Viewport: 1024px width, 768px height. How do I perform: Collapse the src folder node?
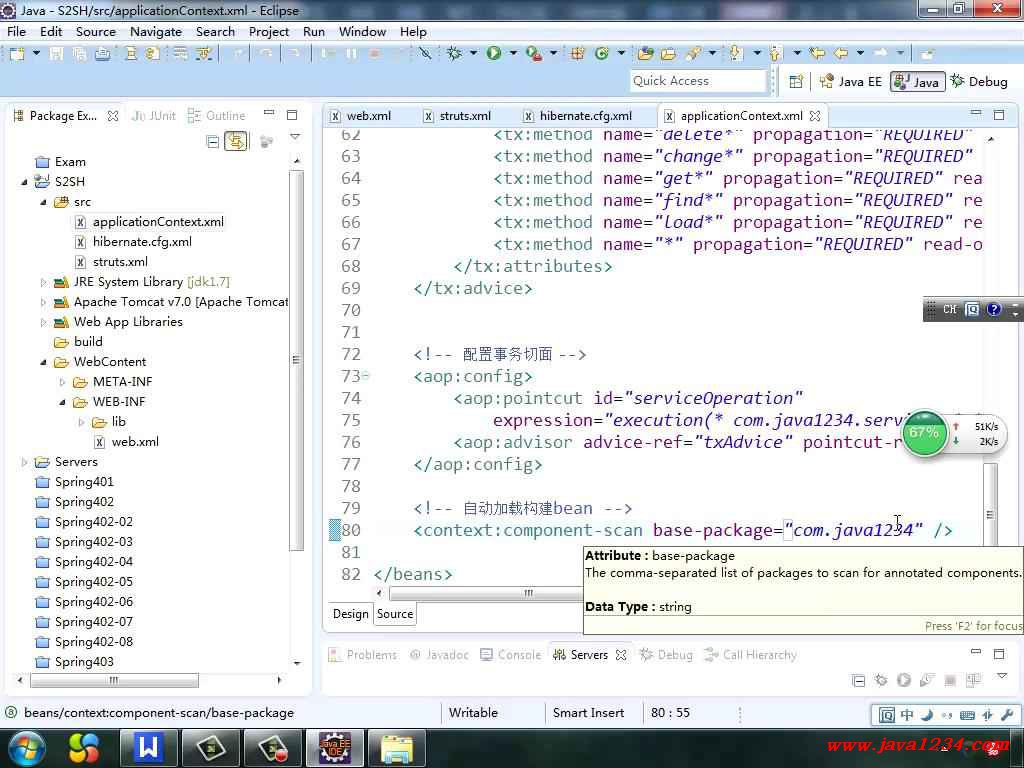(43, 202)
